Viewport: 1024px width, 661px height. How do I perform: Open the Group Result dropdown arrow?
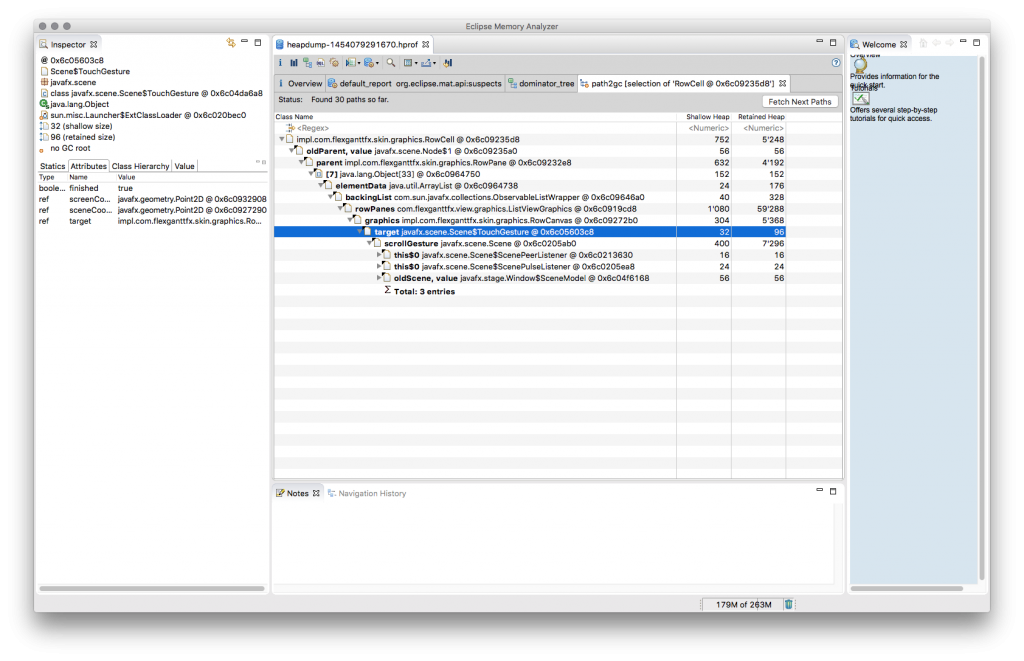click(x=416, y=63)
